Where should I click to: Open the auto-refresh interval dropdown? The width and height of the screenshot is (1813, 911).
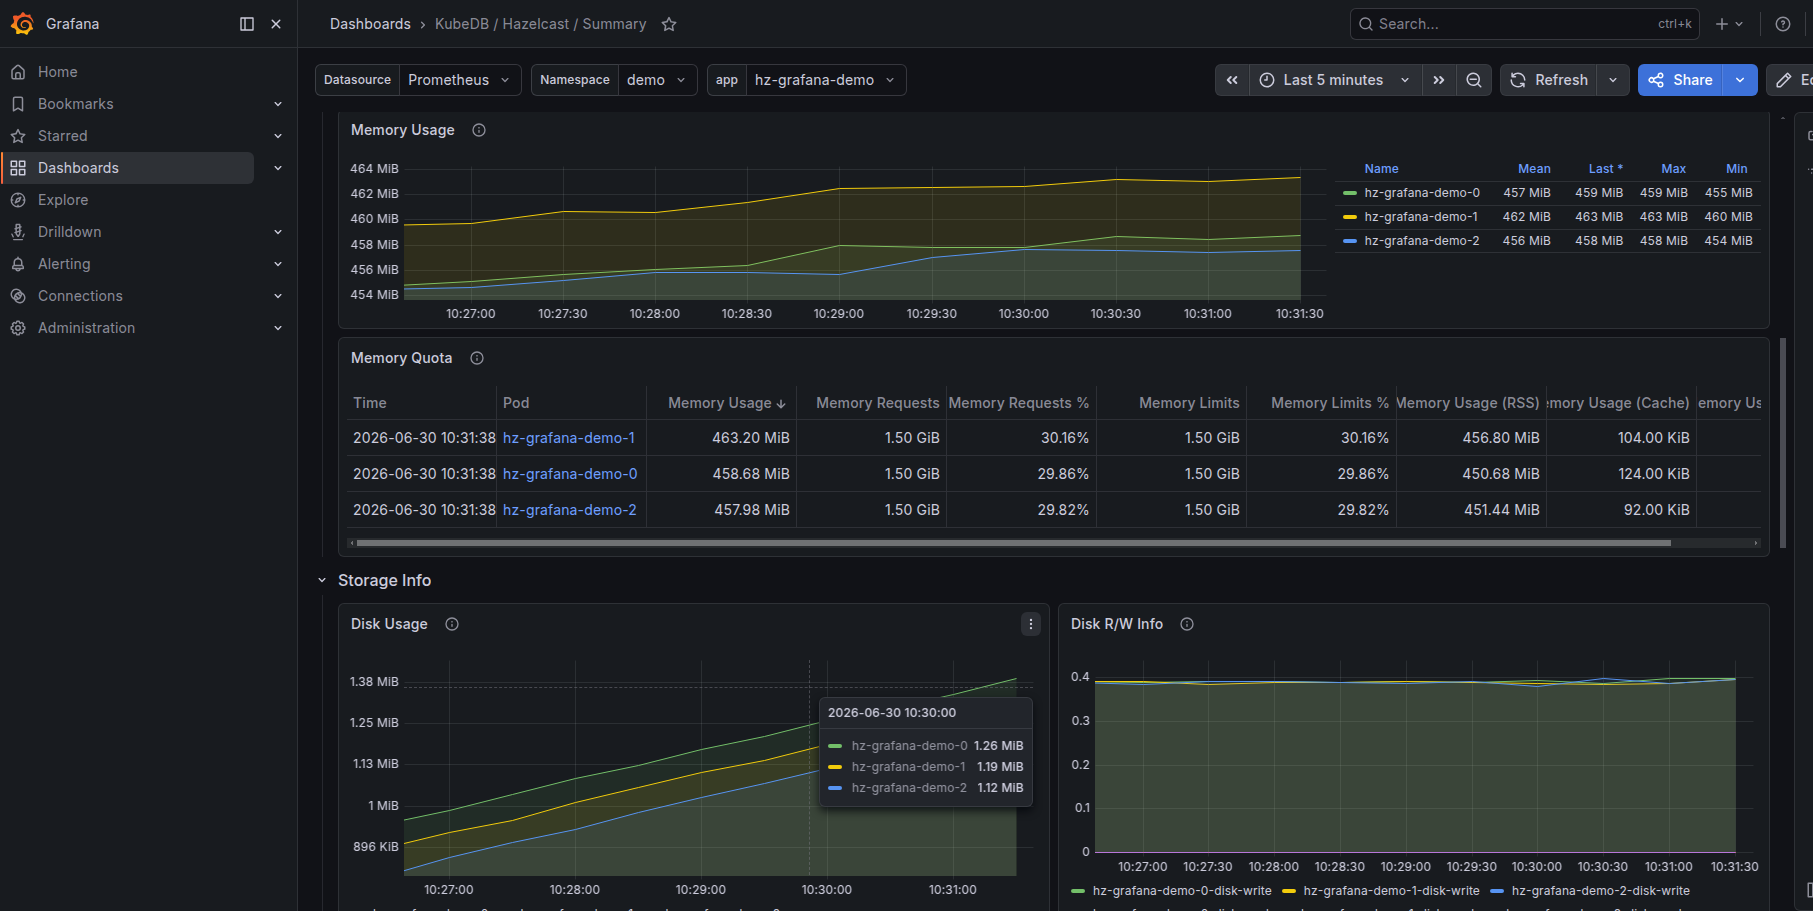pyautogui.click(x=1613, y=80)
